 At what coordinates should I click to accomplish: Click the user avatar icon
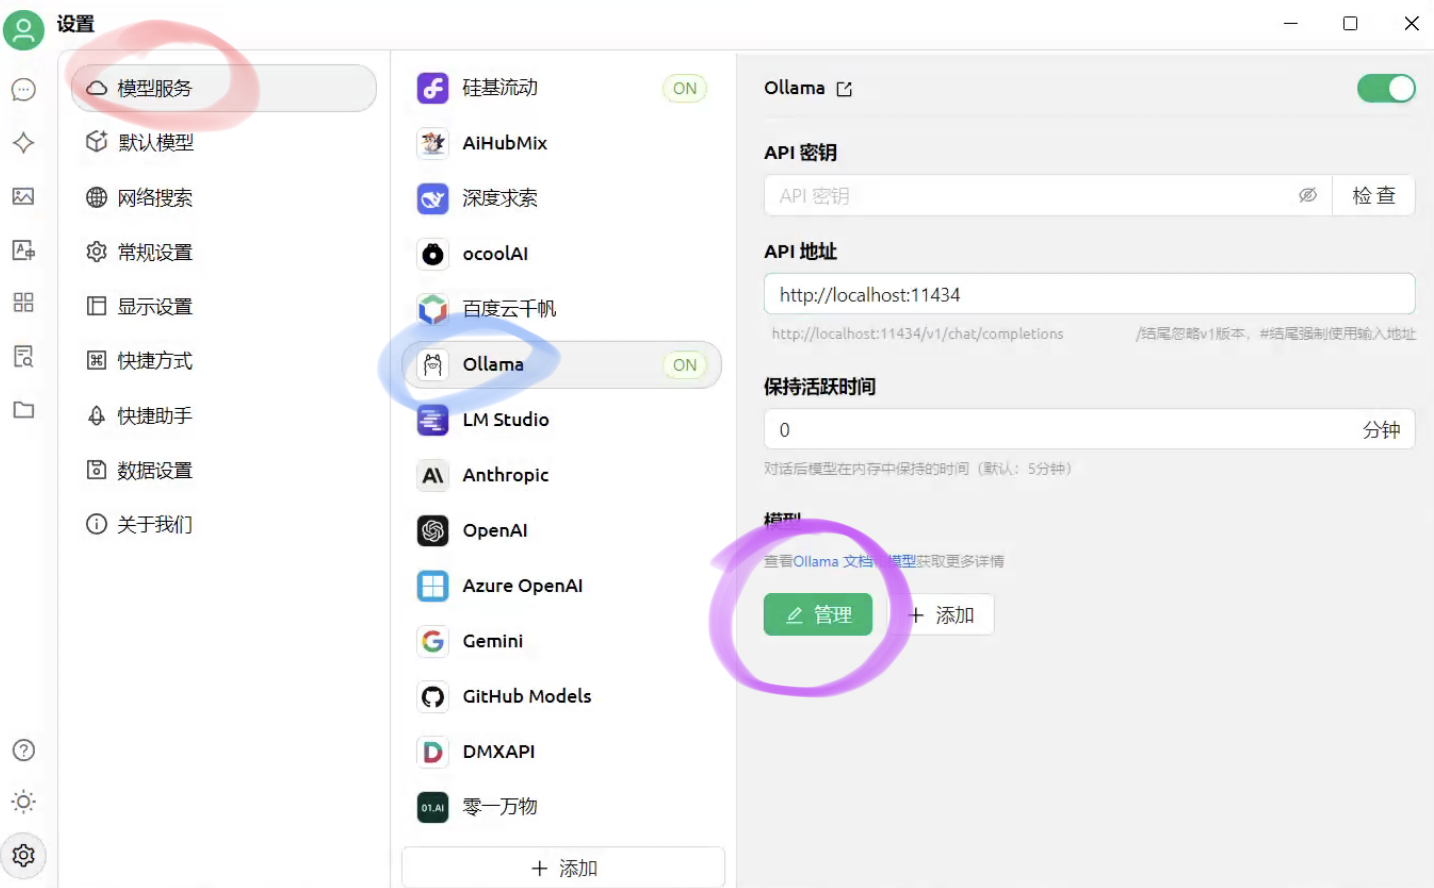click(x=24, y=29)
